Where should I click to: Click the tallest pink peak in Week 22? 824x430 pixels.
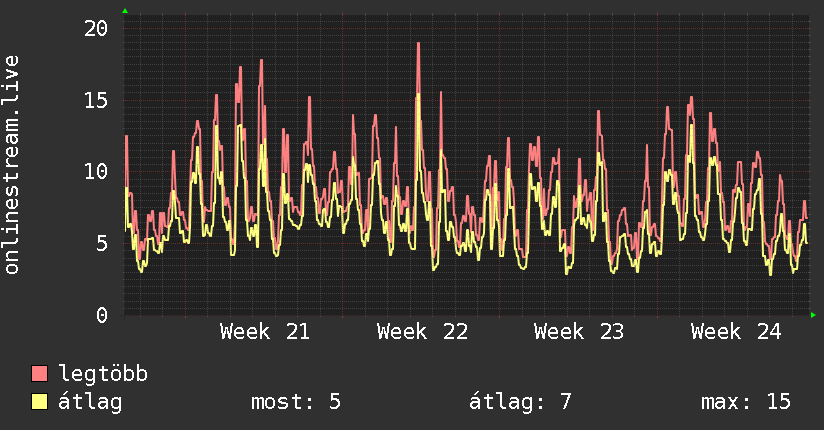tap(418, 44)
